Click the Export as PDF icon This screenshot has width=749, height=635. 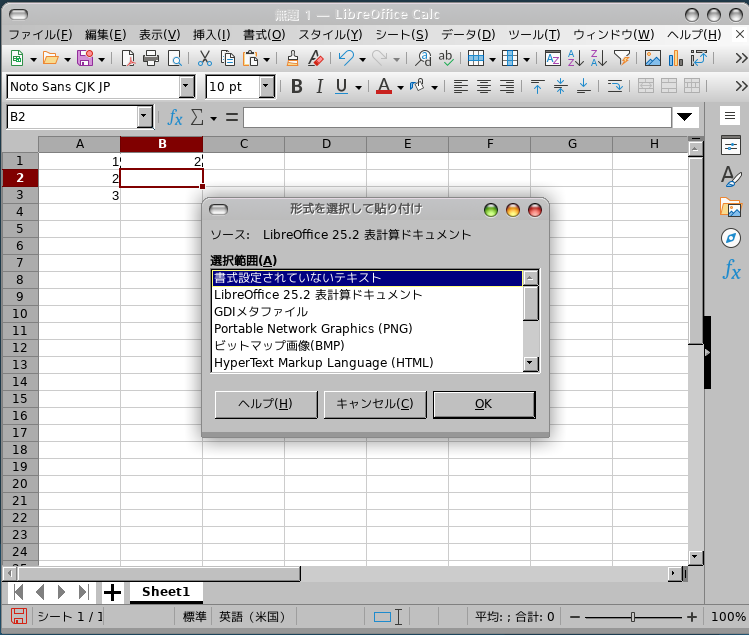pos(128,59)
